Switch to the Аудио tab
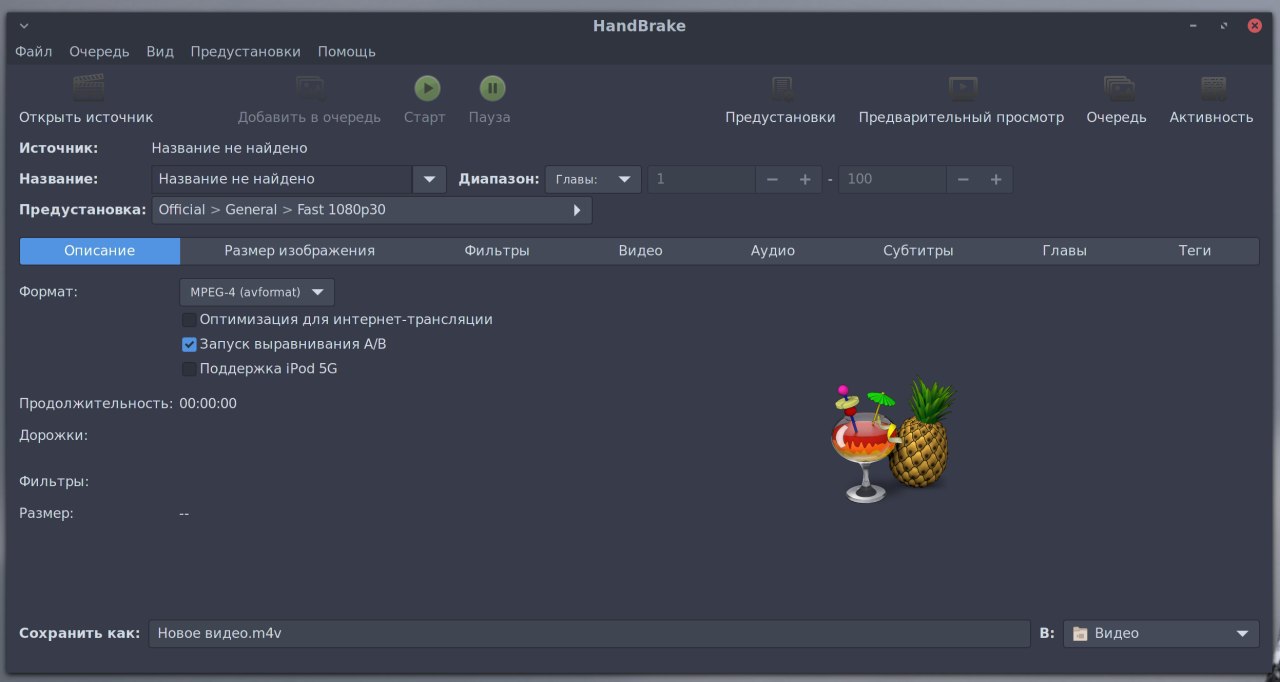Image resolution: width=1280 pixels, height=682 pixels. (x=773, y=251)
